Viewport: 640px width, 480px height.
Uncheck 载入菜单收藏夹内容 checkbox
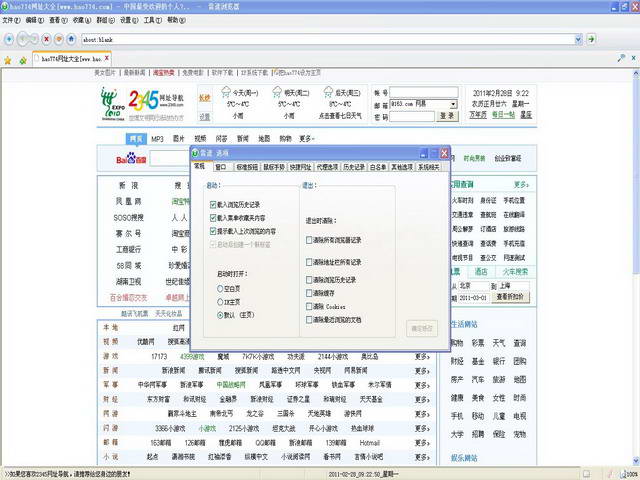[213, 218]
